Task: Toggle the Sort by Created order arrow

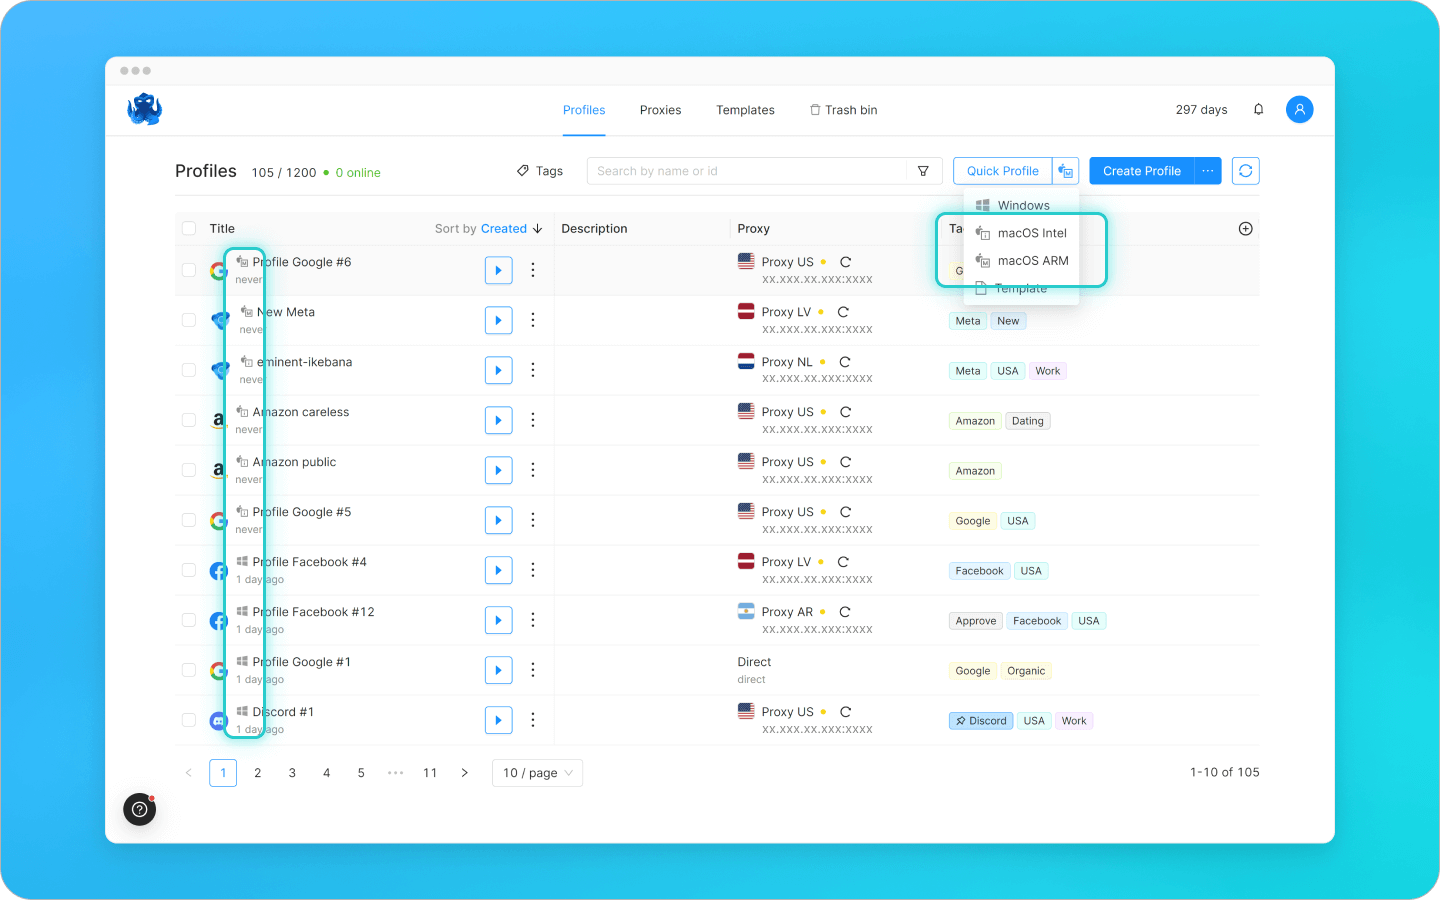Action: pyautogui.click(x=537, y=228)
